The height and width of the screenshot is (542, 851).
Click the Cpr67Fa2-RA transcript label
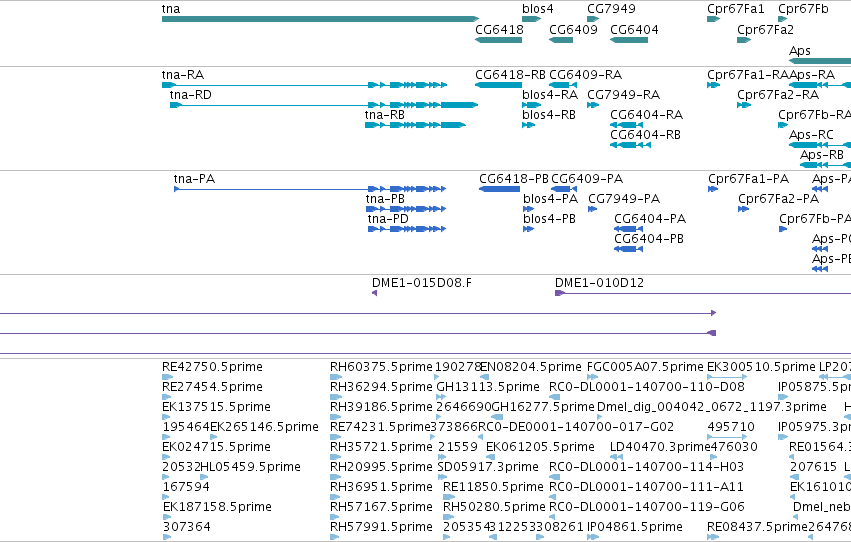[x=778, y=95]
